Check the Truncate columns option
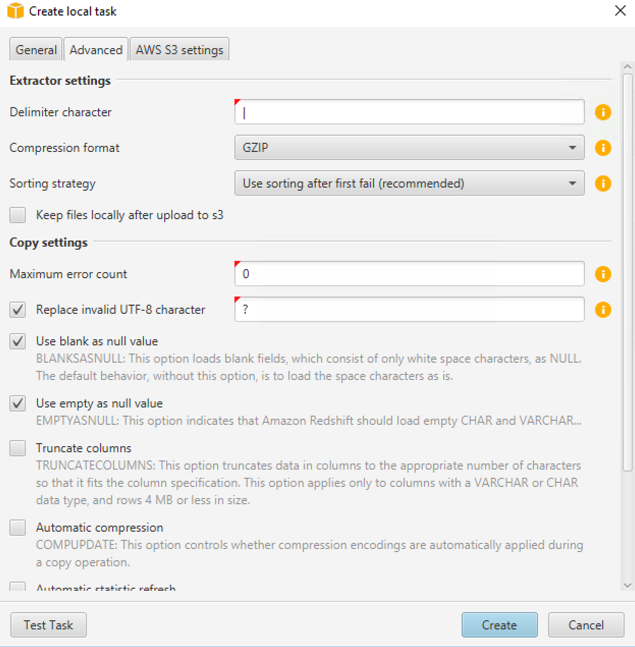This screenshot has height=647, width=635. point(18,448)
